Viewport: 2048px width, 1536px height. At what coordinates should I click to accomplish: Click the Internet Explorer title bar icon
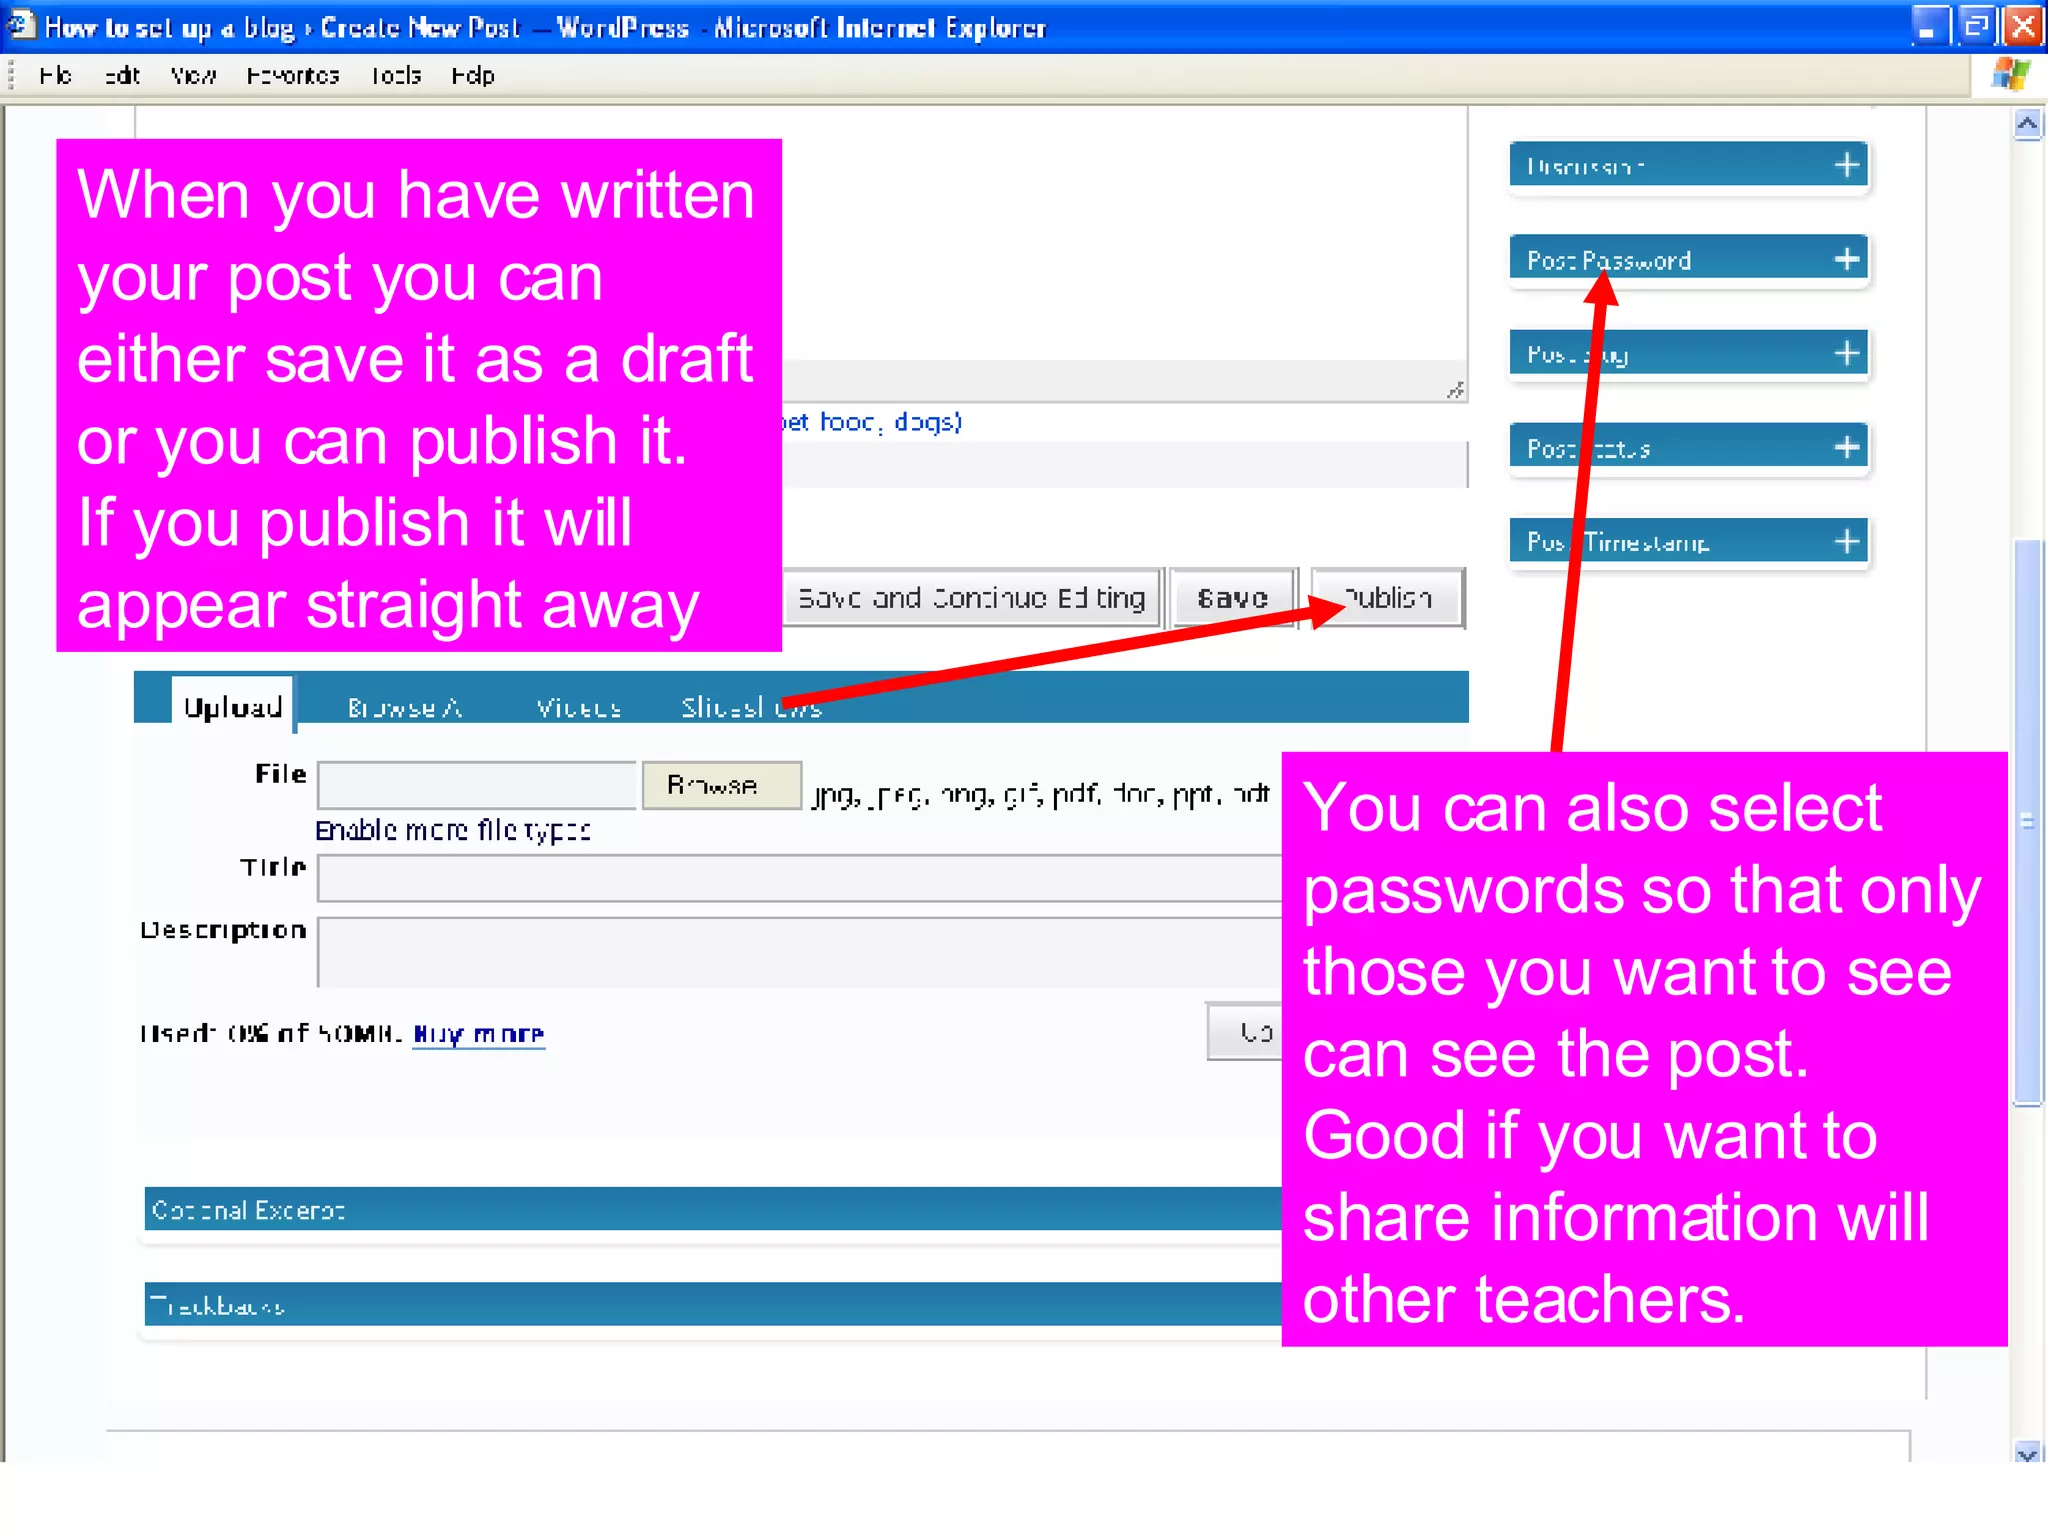21,24
